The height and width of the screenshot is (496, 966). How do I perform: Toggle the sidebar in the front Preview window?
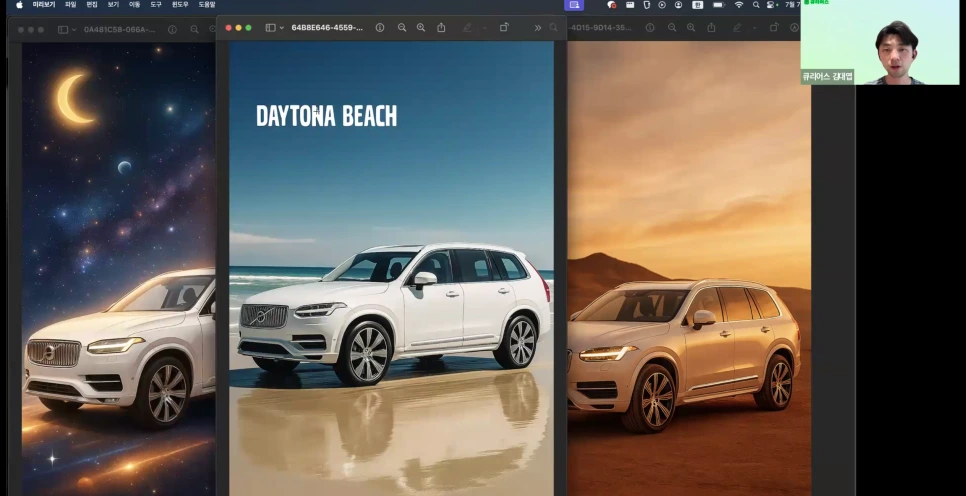coord(269,28)
